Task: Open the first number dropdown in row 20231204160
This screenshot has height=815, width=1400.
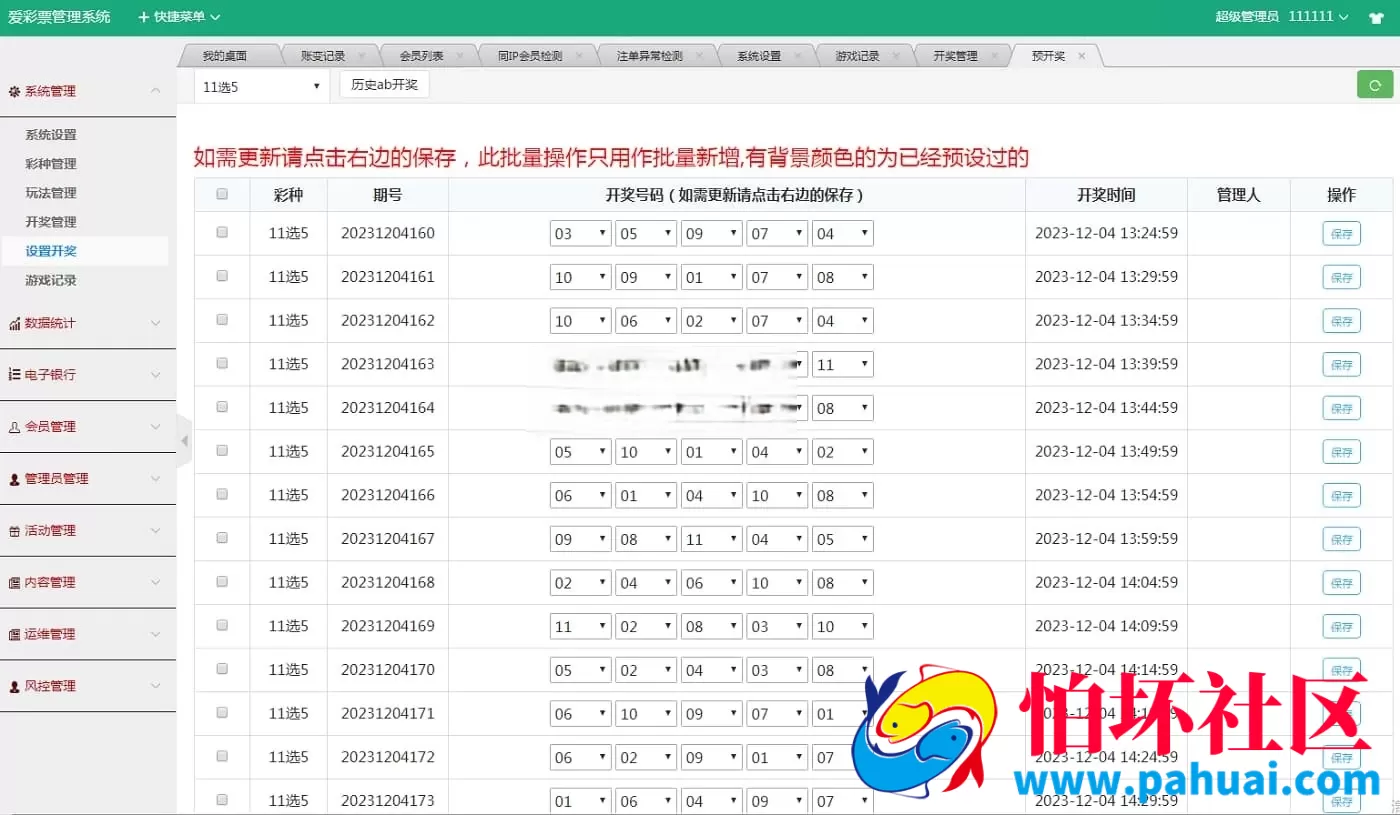Action: 580,233
